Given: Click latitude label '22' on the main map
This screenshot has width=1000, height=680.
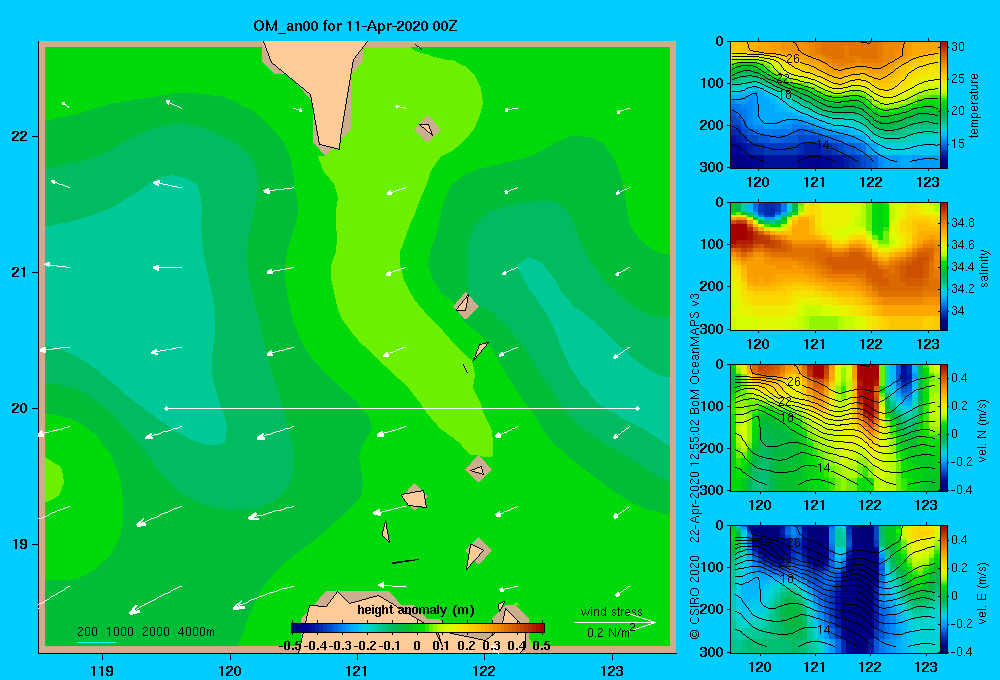Looking at the screenshot, I should (19, 137).
